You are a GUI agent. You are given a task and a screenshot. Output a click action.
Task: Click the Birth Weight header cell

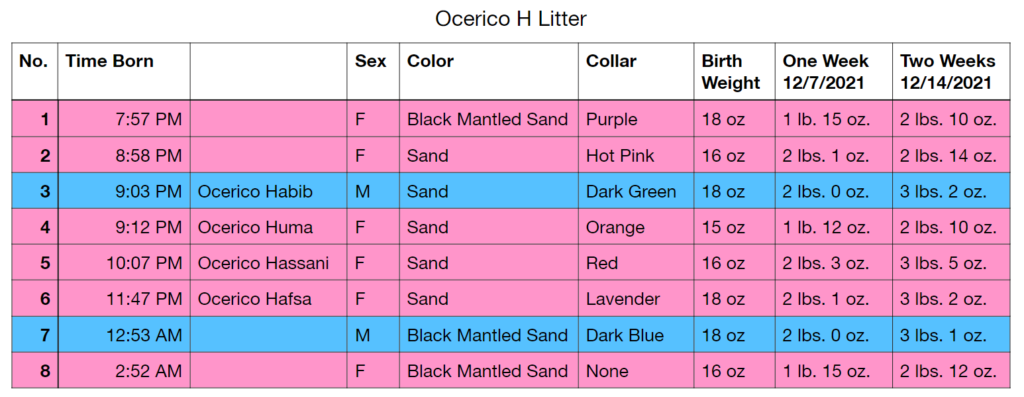[735, 72]
